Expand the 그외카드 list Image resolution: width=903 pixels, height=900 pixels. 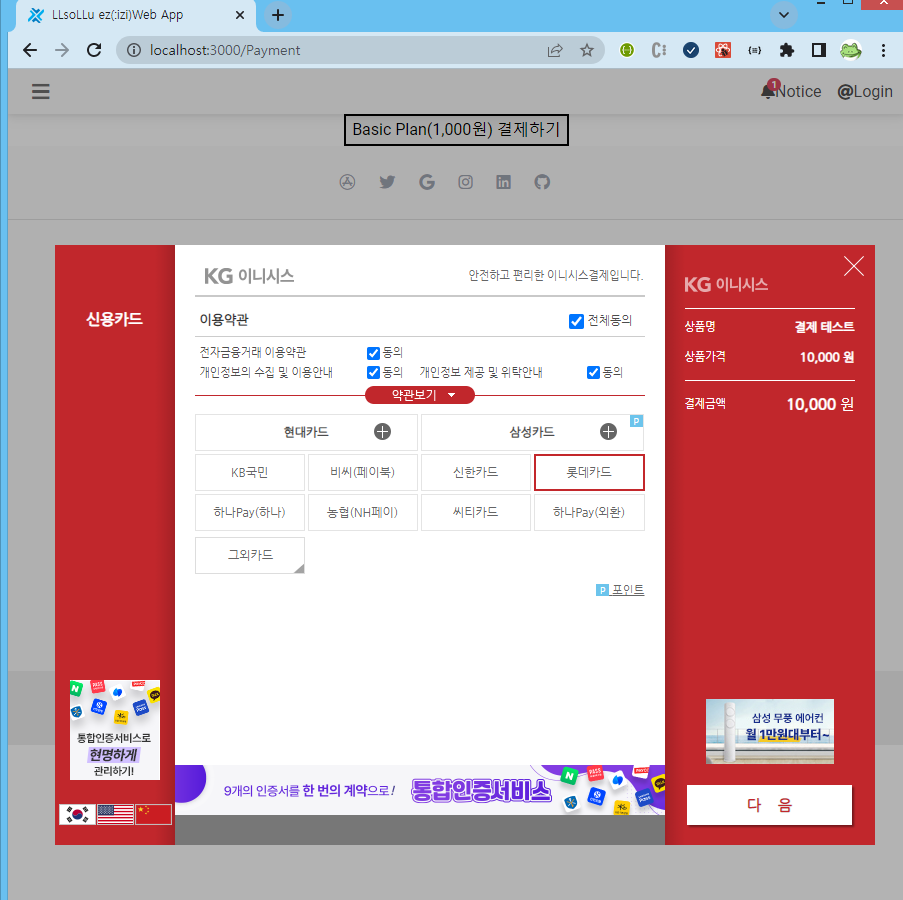pyautogui.click(x=250, y=555)
